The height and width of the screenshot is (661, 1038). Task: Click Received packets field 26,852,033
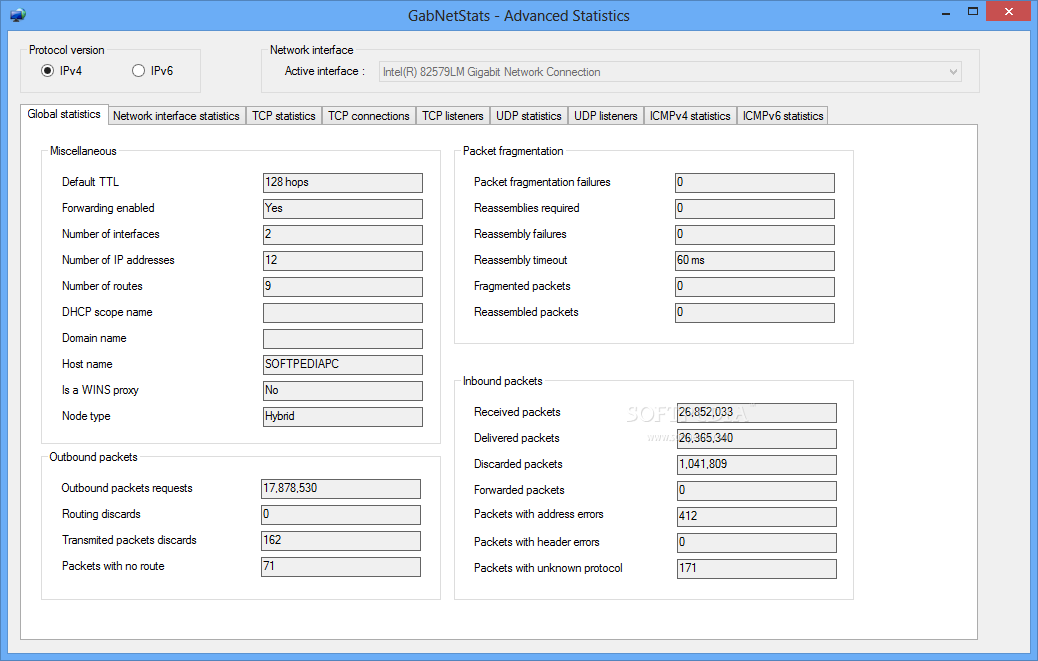[757, 413]
